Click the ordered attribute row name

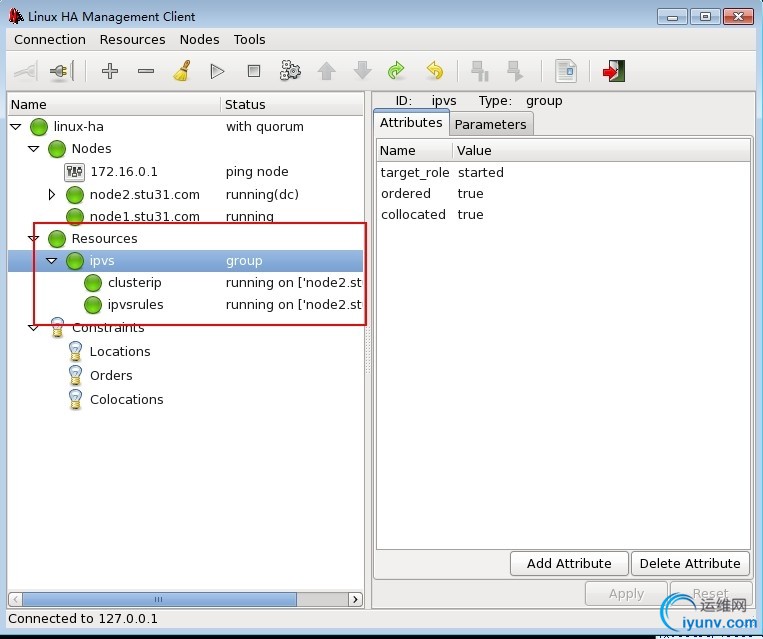click(x=405, y=194)
